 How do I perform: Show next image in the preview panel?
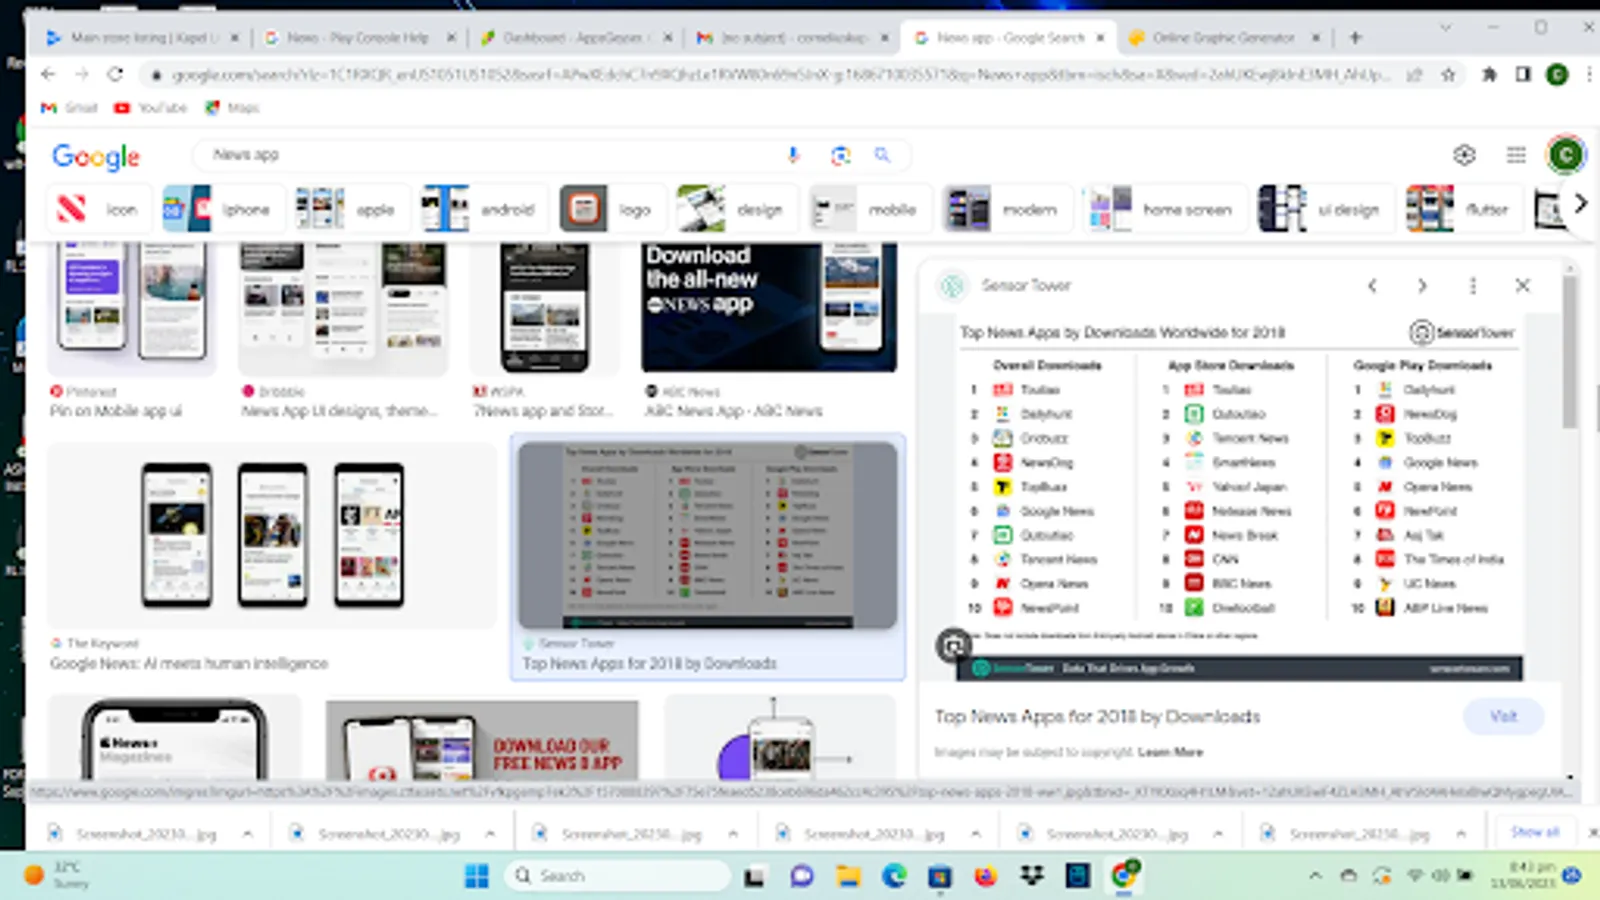pos(1422,286)
